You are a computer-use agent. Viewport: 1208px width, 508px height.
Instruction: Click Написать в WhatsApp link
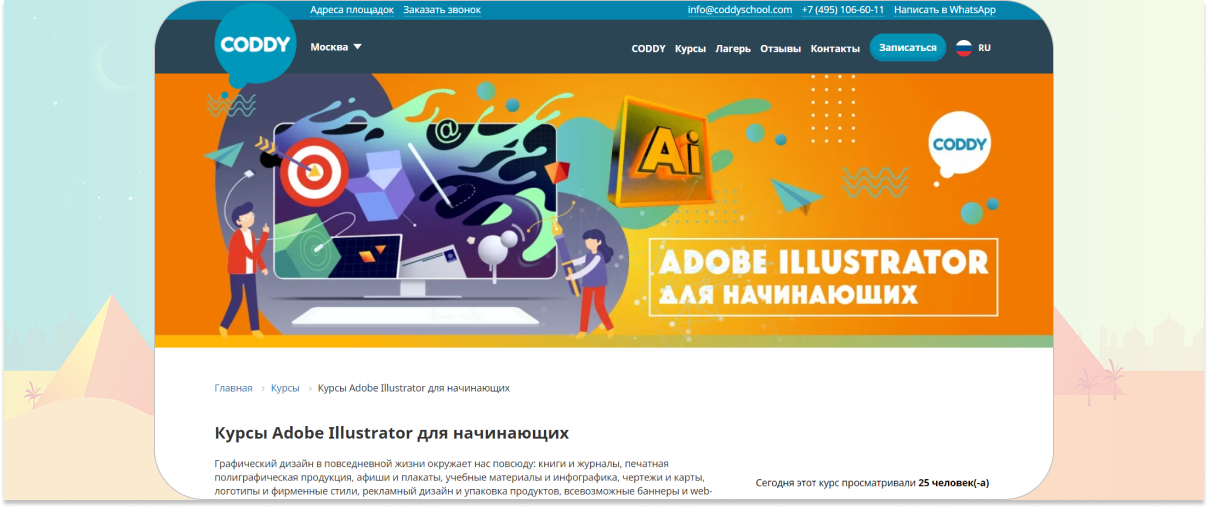pos(945,10)
